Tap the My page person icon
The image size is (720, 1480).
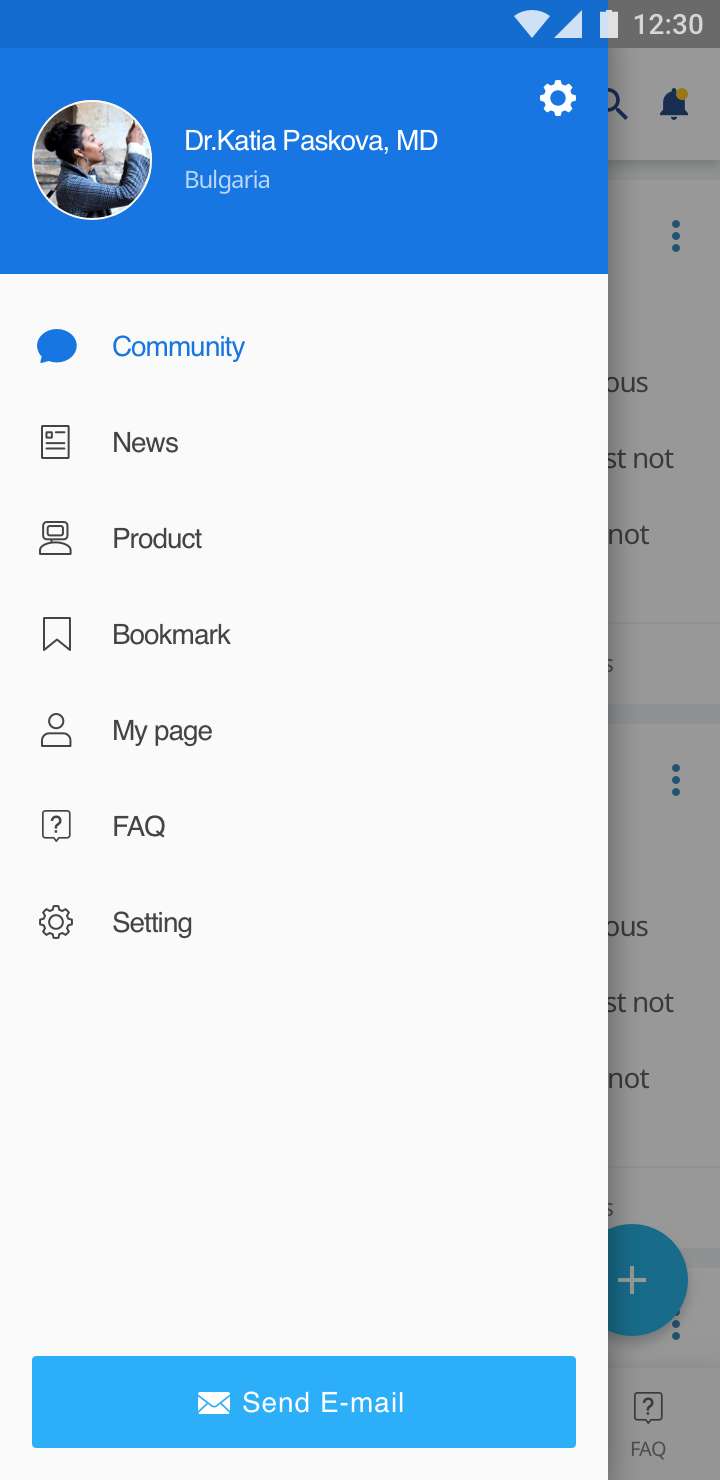tap(56, 730)
